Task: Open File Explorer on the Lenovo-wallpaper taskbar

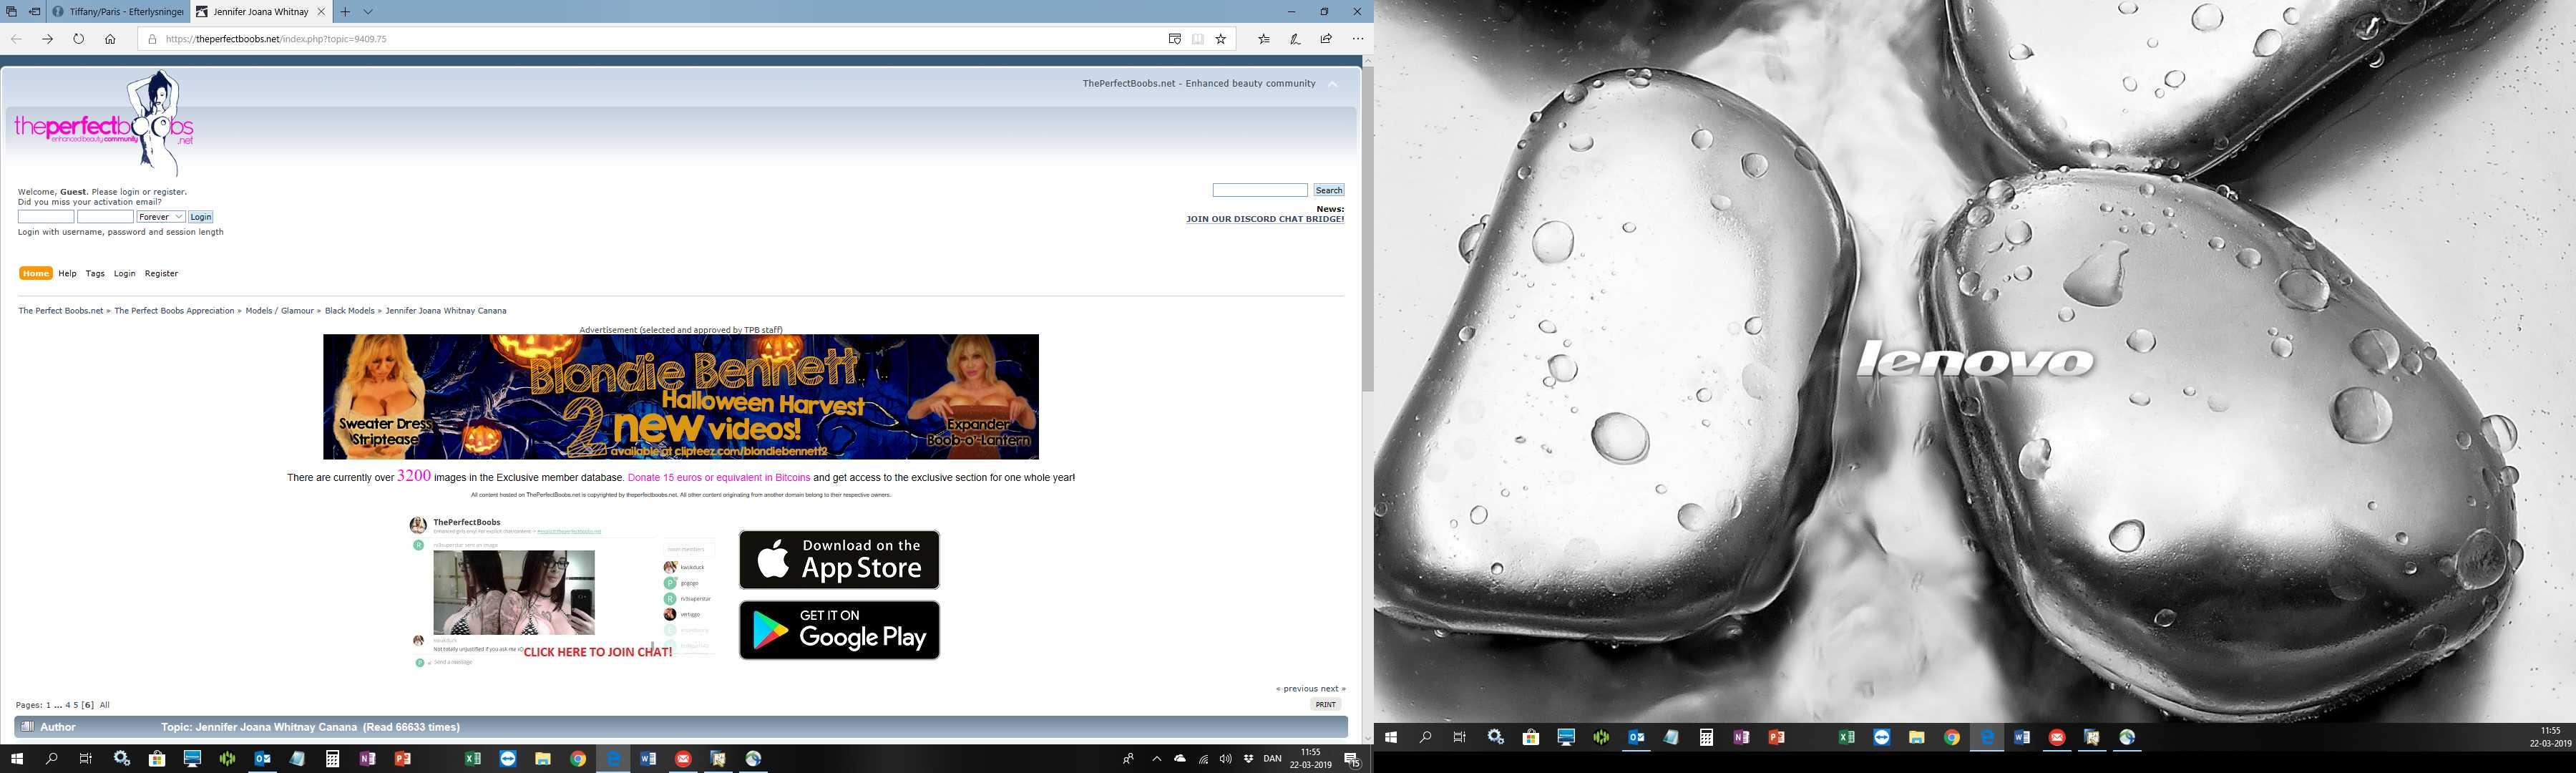Action: pos(1916,737)
